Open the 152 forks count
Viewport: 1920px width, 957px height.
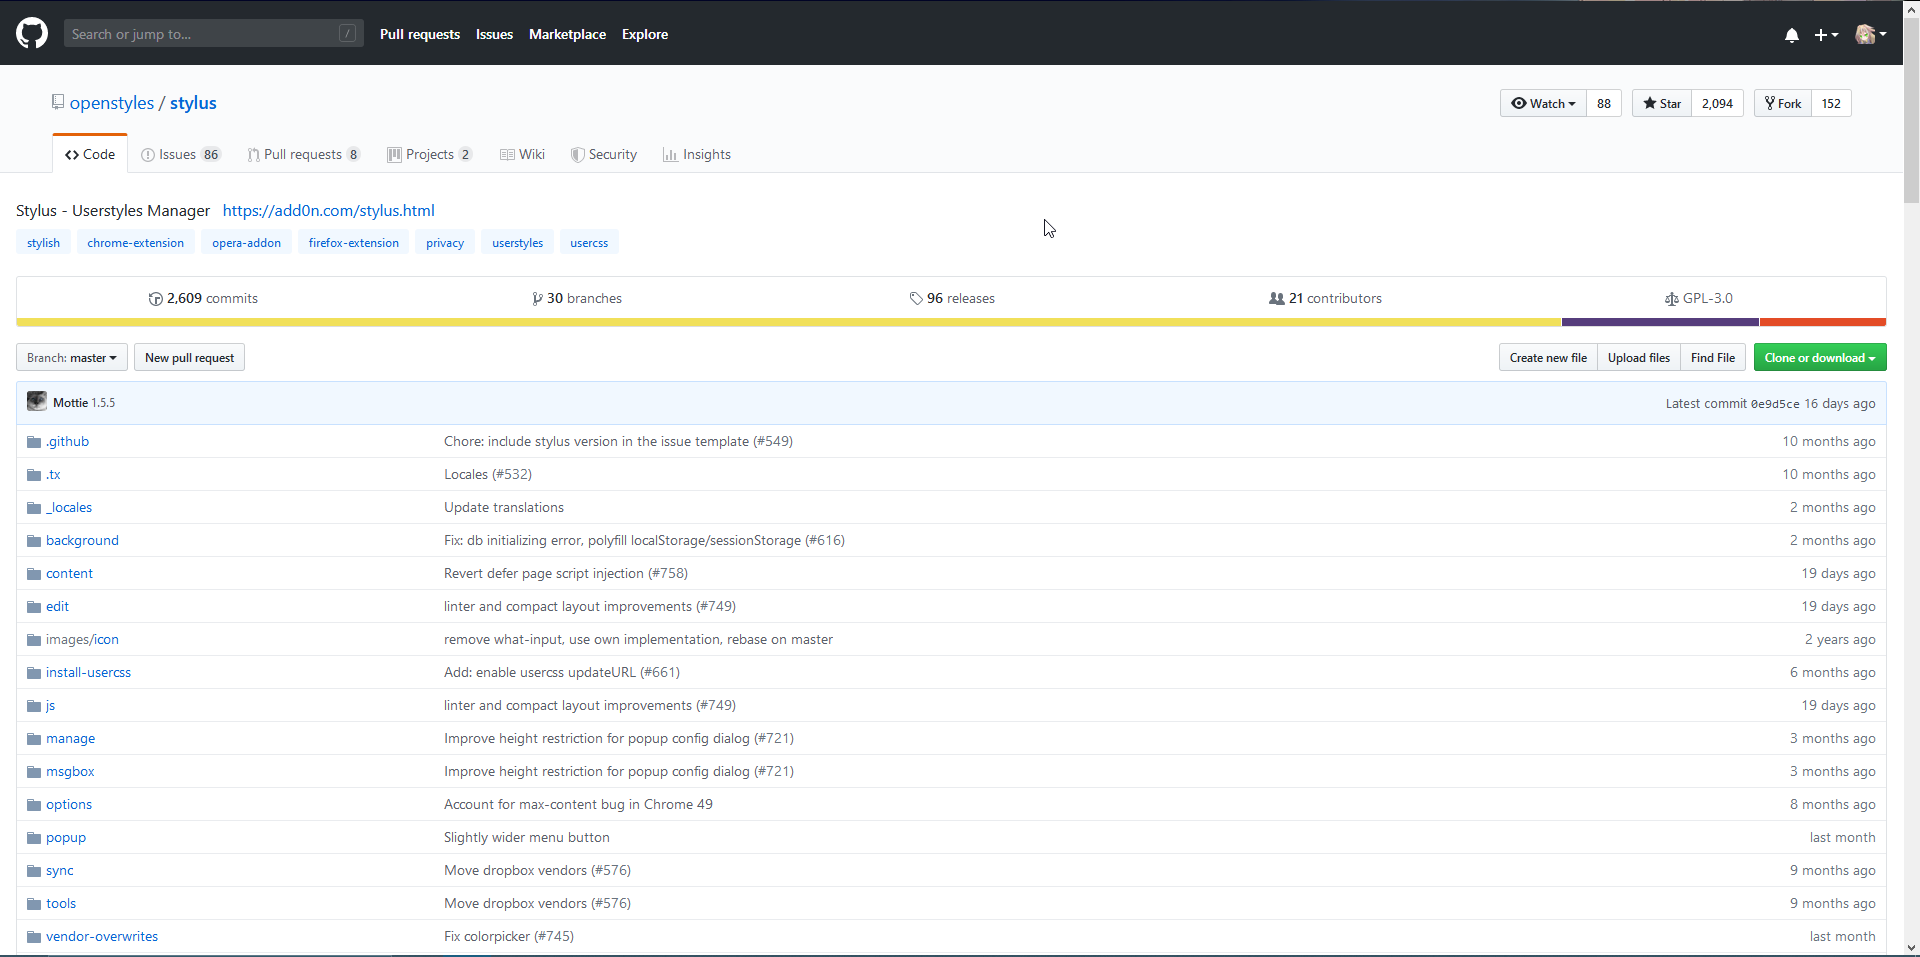click(x=1831, y=103)
